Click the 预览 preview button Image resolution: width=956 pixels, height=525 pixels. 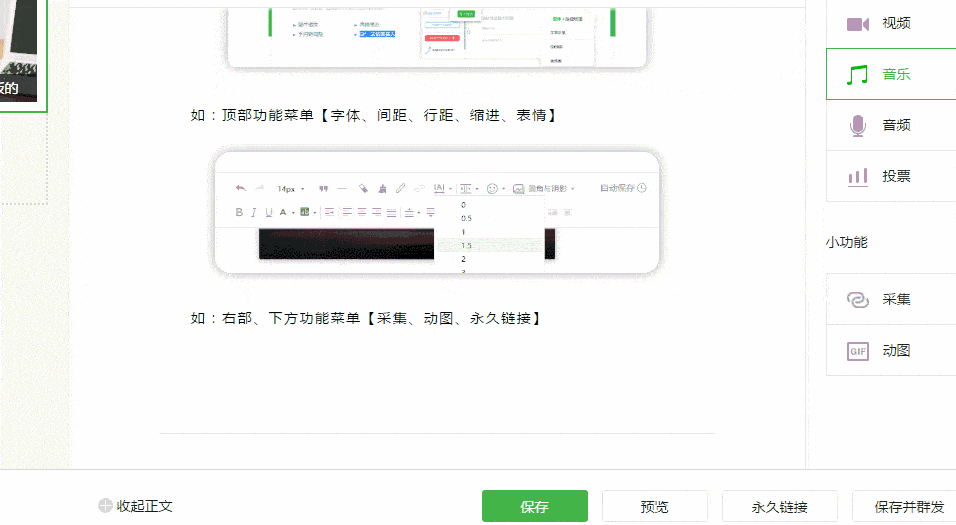coord(655,506)
